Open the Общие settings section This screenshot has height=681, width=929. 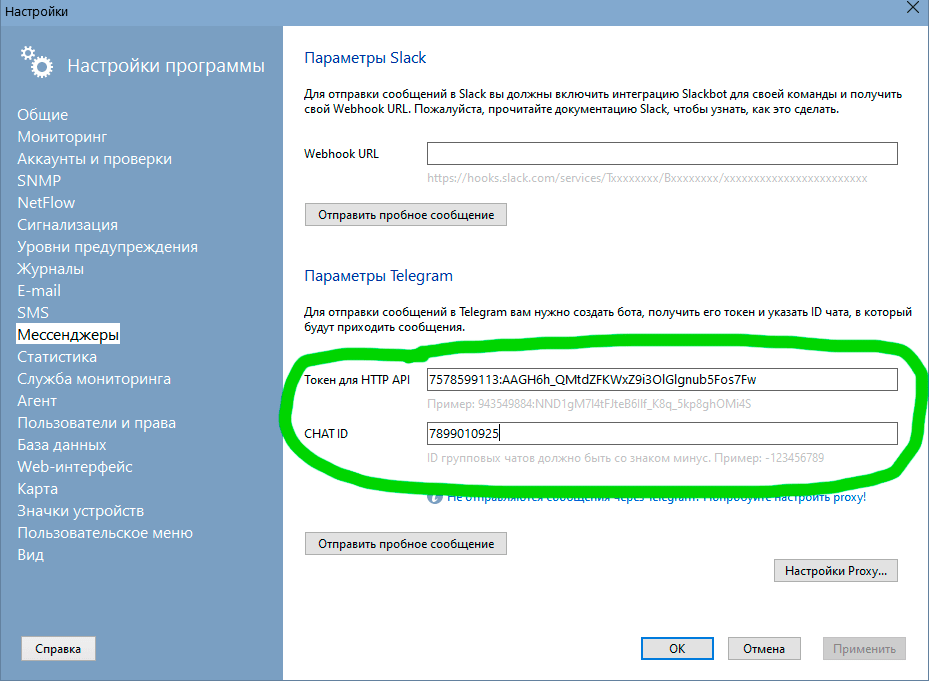point(43,114)
